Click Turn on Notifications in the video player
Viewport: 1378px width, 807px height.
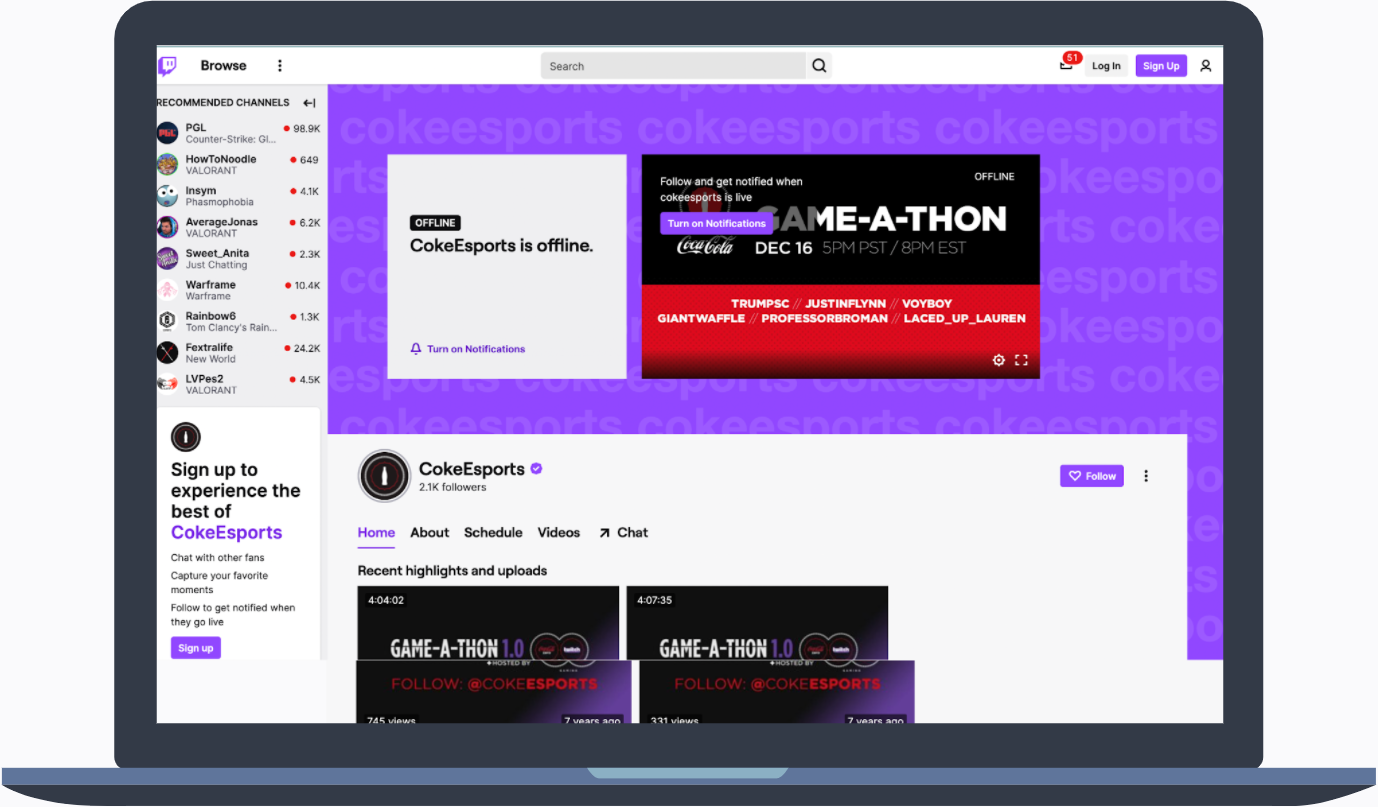717,223
